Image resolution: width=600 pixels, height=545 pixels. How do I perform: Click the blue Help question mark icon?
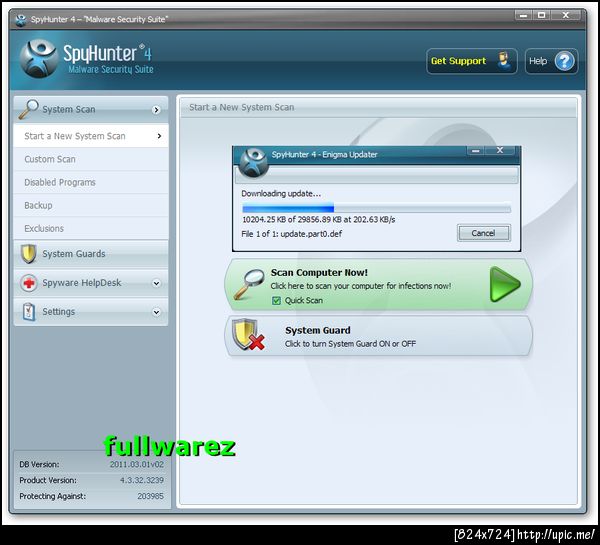(x=564, y=61)
